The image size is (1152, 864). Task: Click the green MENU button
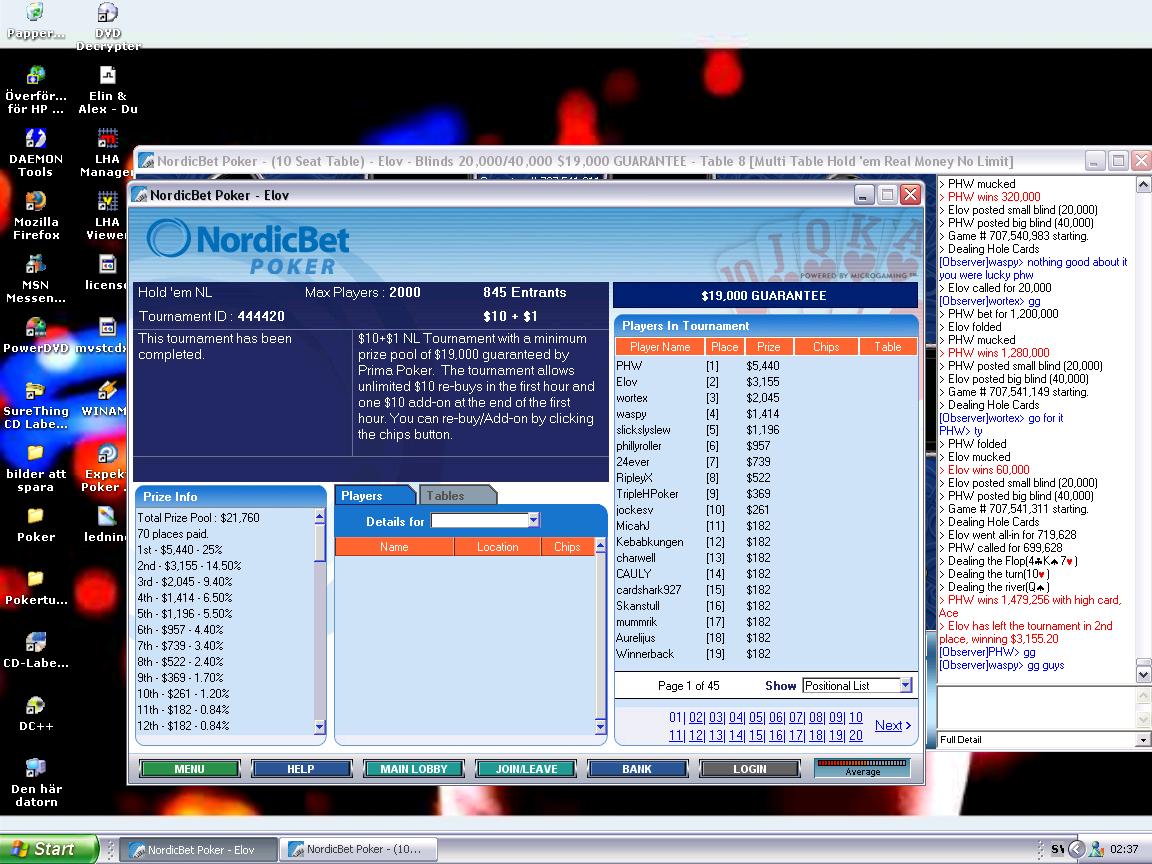[x=190, y=768]
